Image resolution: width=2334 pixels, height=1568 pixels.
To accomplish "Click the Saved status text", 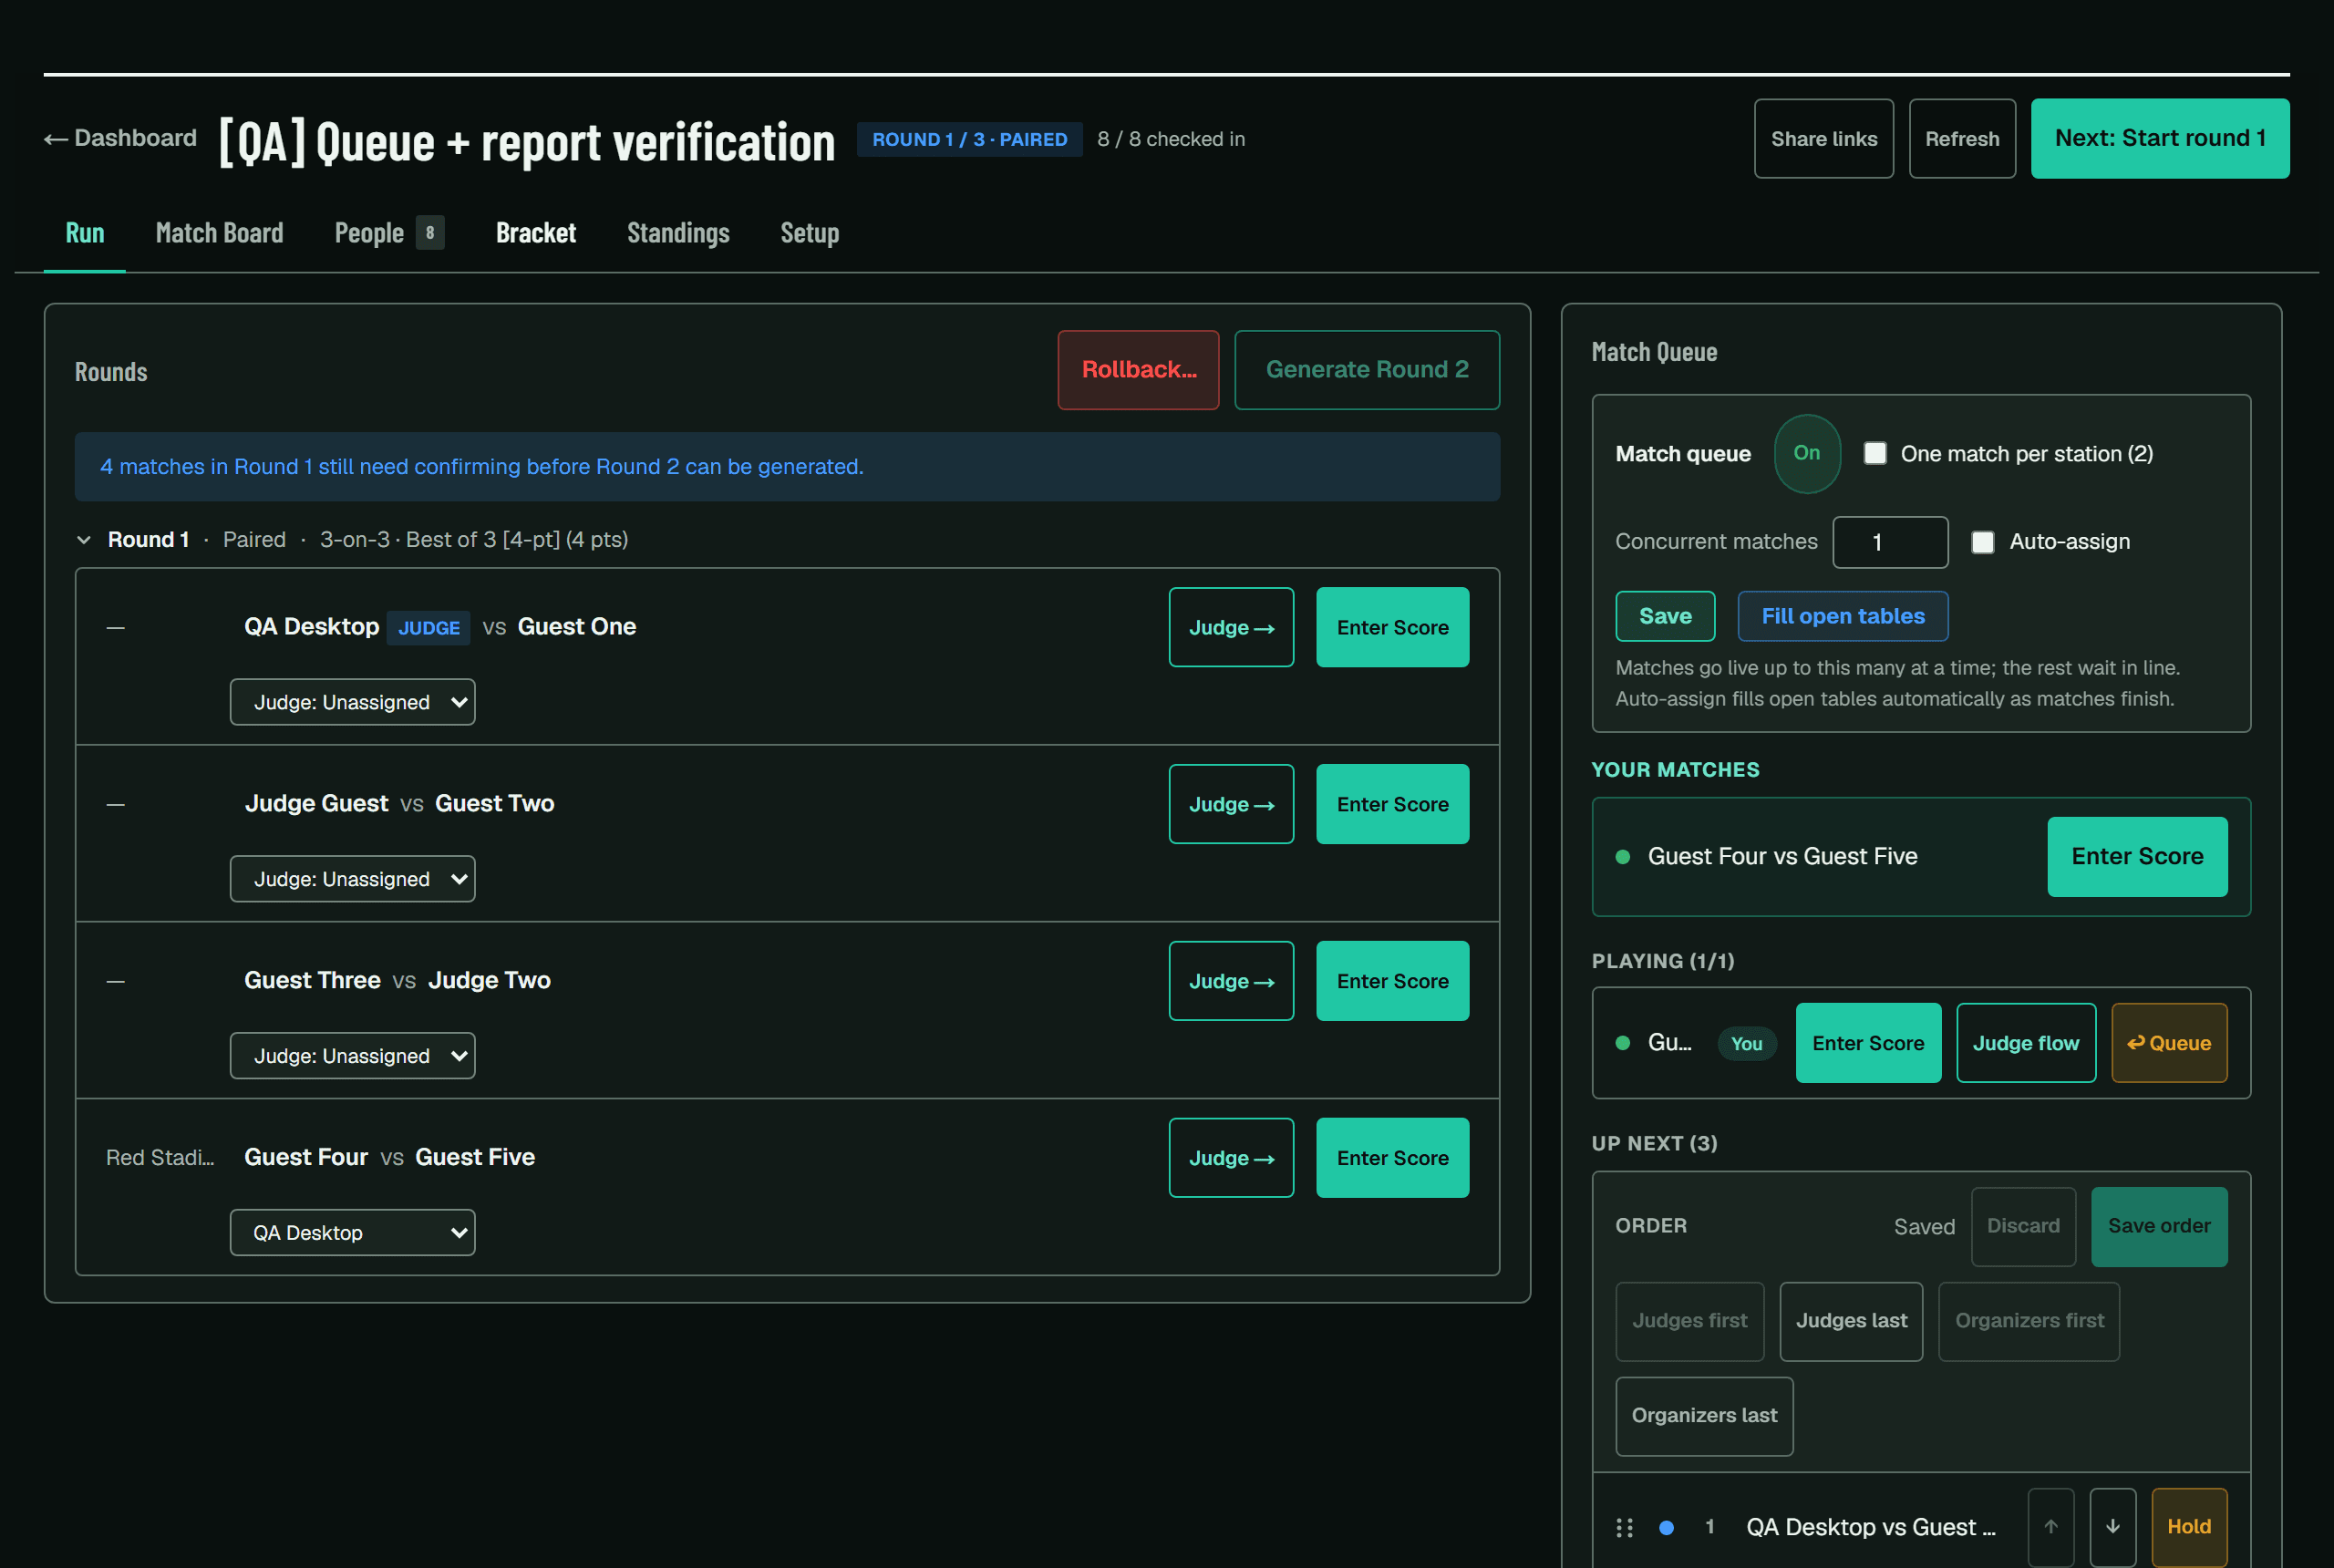I will point(1924,1228).
